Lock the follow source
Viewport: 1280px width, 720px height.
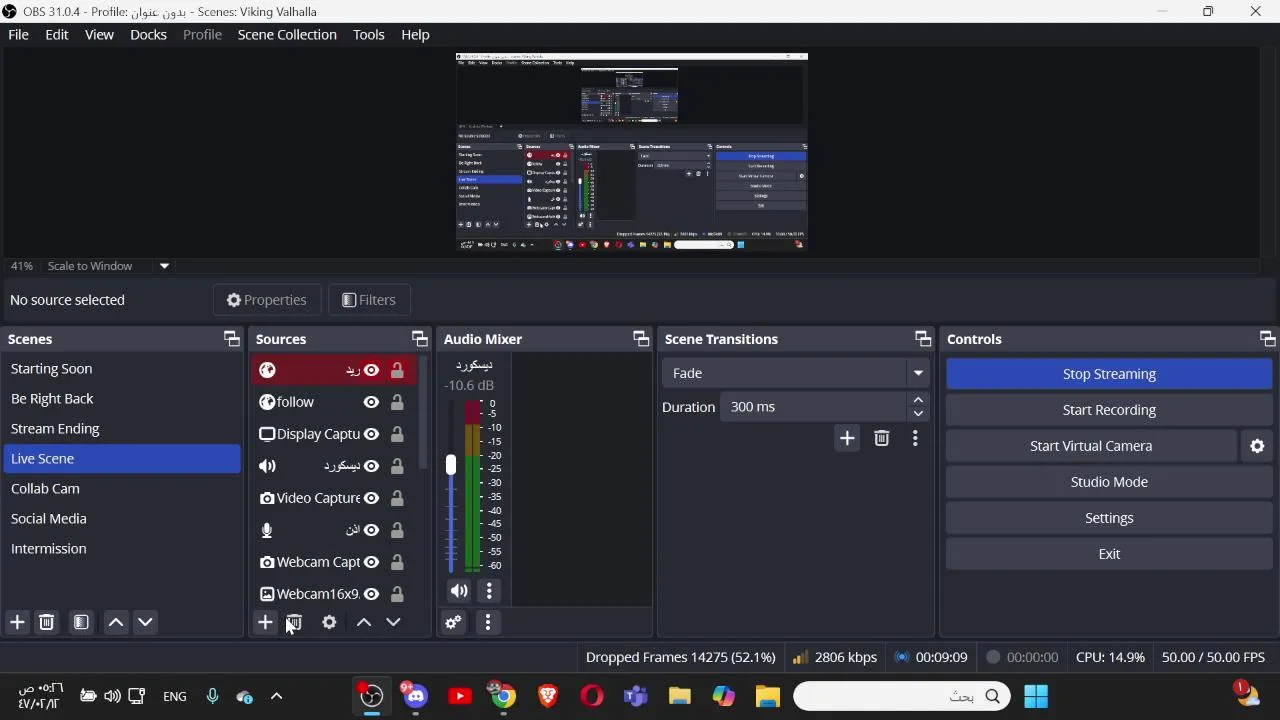click(x=397, y=402)
